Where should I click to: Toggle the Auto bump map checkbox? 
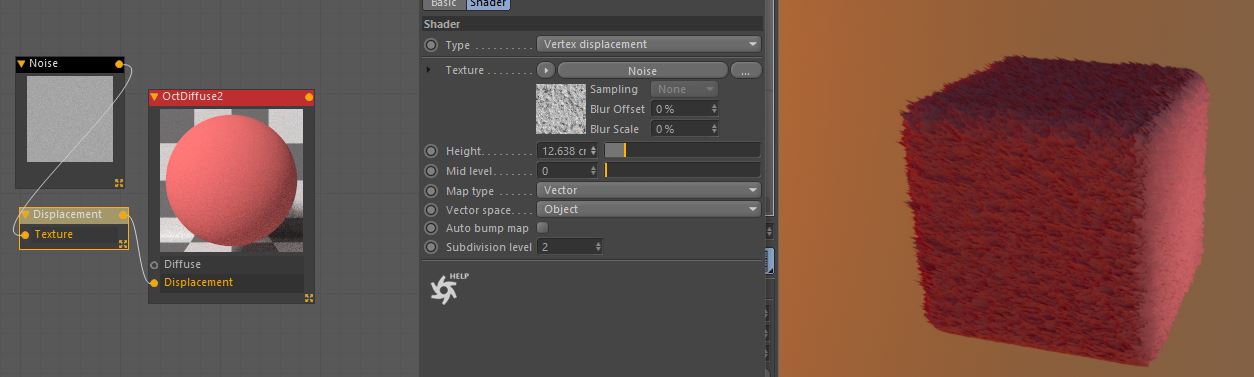[x=543, y=228]
